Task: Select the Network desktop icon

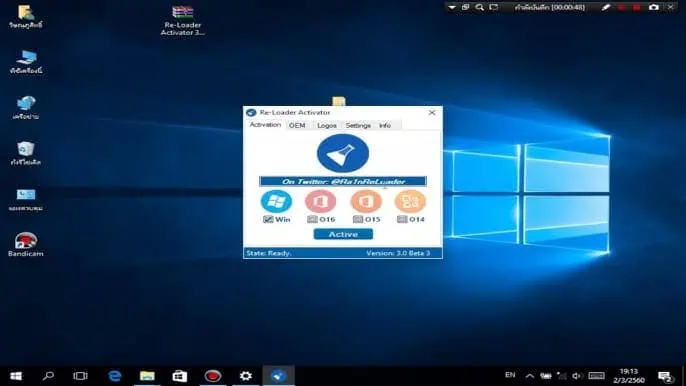Action: pos(25,108)
